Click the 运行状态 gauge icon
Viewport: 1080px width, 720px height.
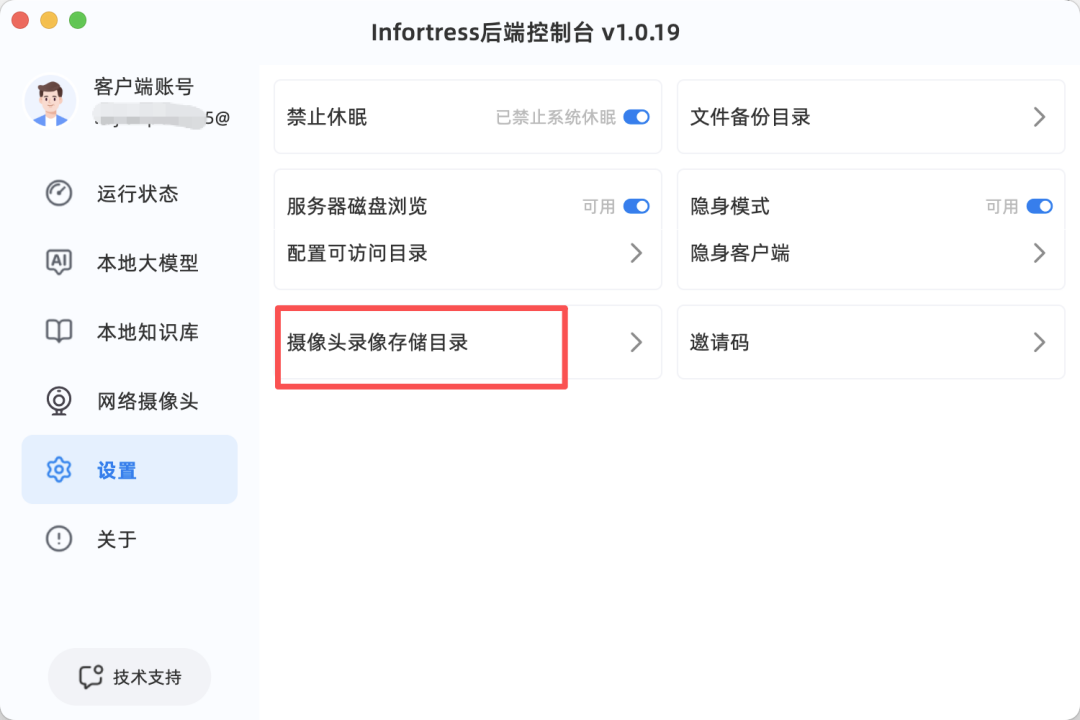(59, 193)
